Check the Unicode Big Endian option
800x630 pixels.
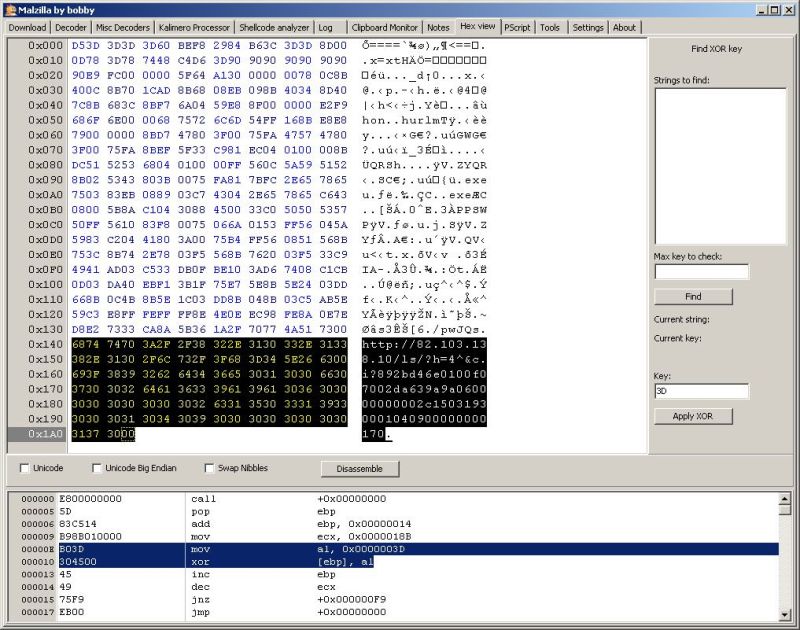click(96, 468)
